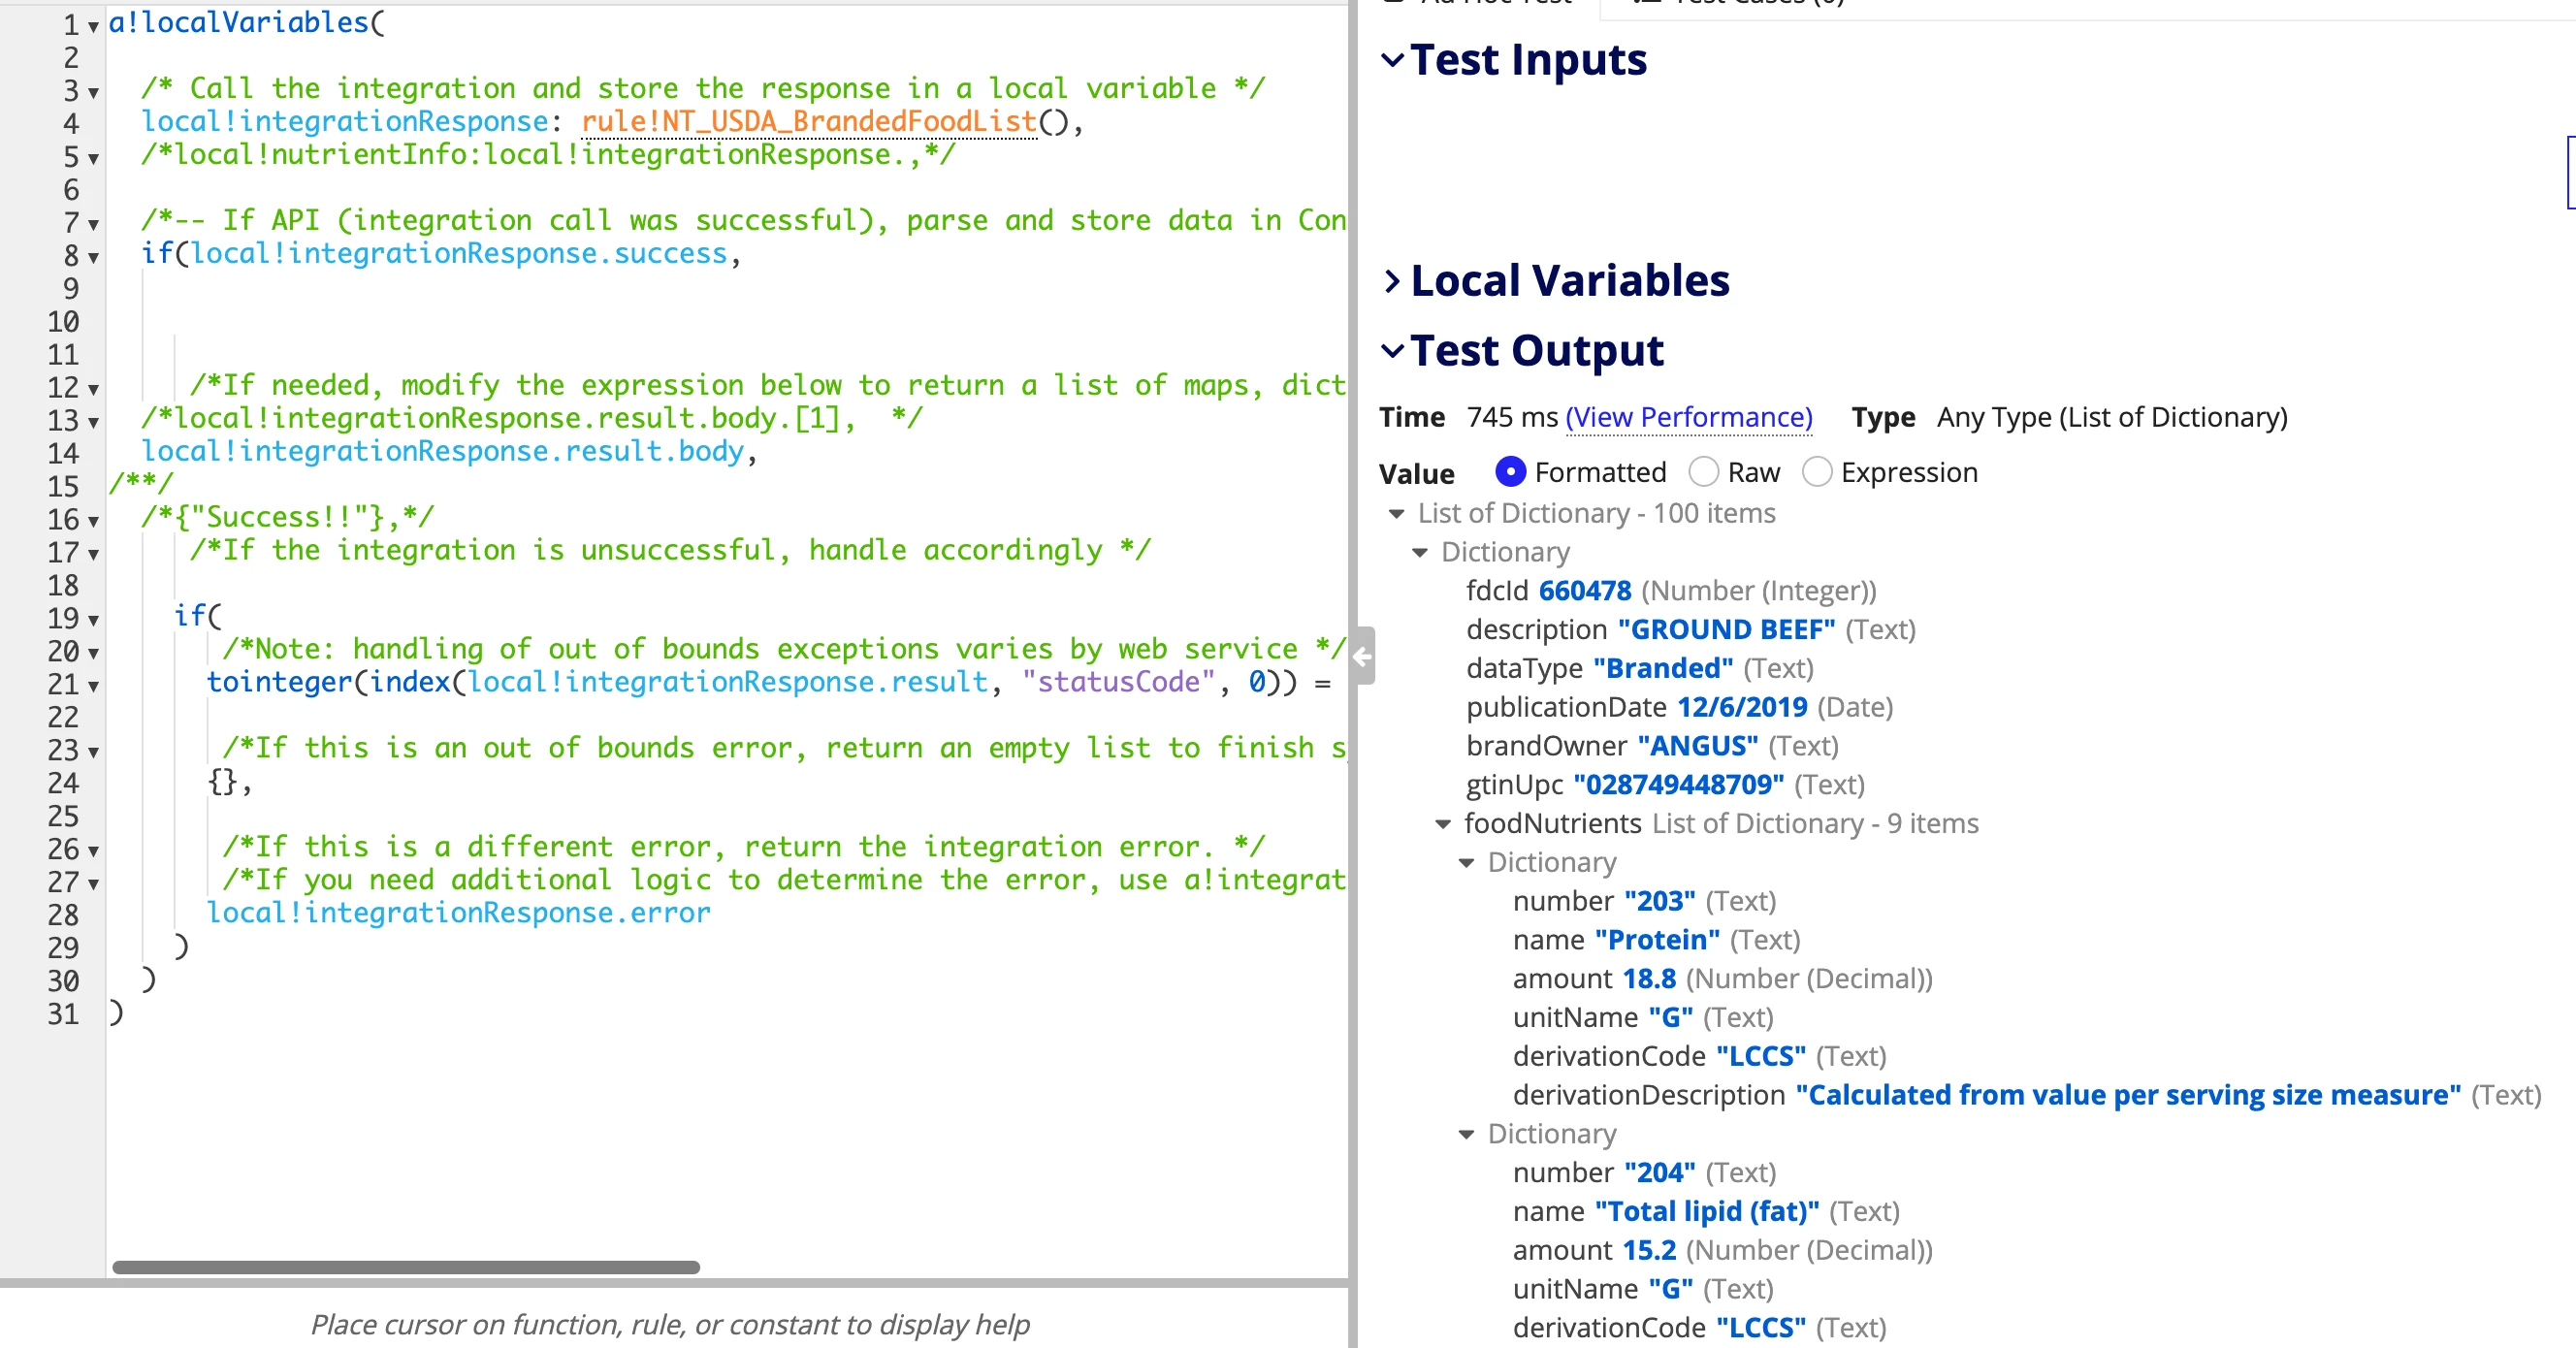2576x1348 pixels.
Task: Place cursor on the tointeger function
Action: pyautogui.click(x=279, y=682)
